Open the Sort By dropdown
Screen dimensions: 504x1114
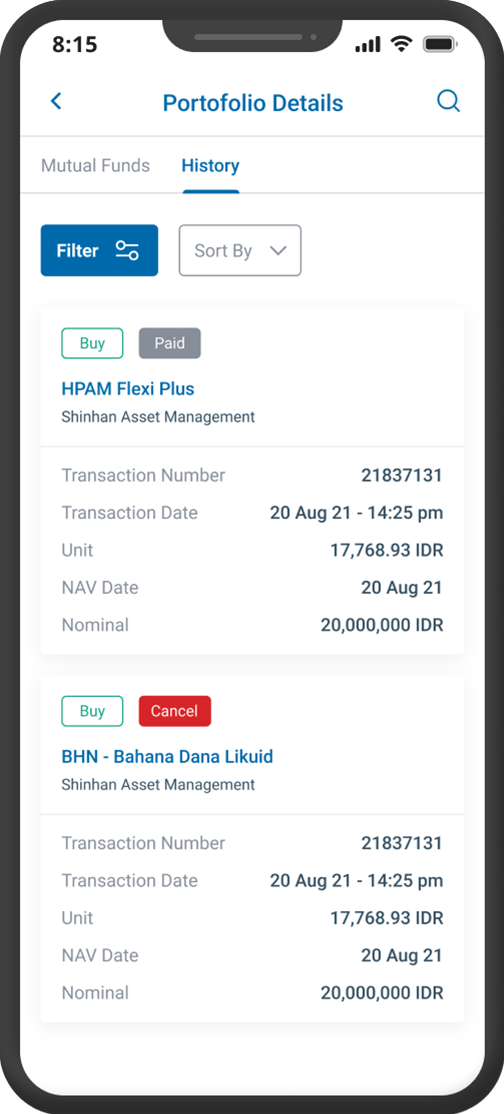240,250
